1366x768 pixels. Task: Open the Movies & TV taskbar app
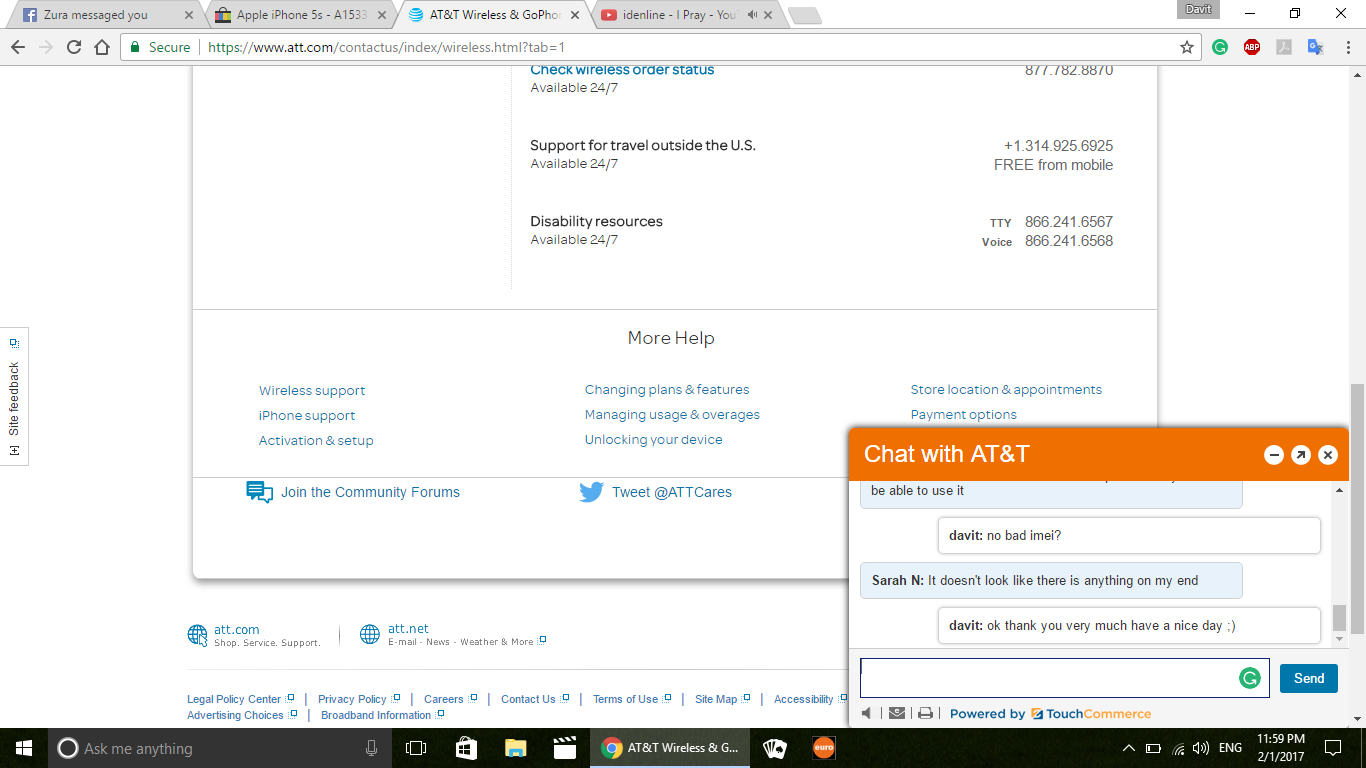click(x=565, y=748)
